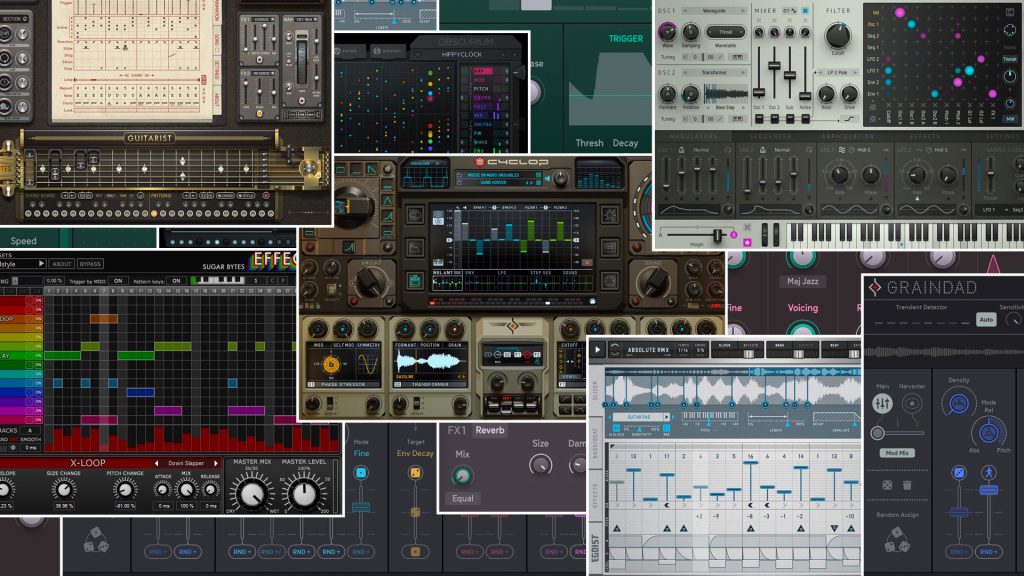1024x576 pixels.
Task: Select the Harvester circular icon
Action: pos(912,404)
